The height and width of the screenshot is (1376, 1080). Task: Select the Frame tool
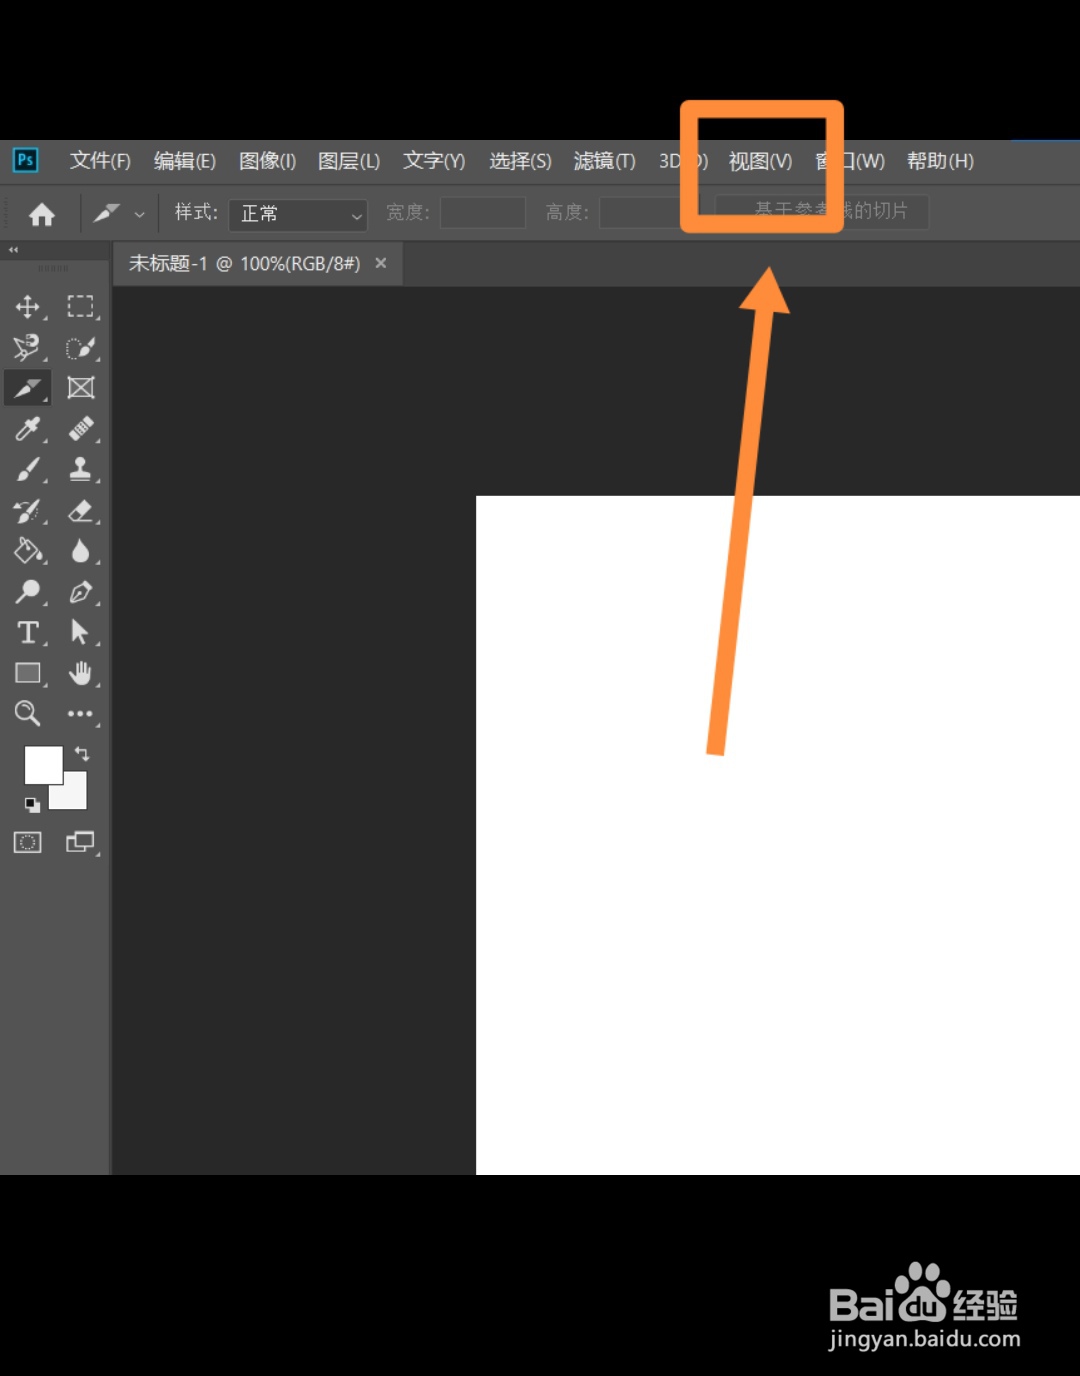click(x=81, y=388)
